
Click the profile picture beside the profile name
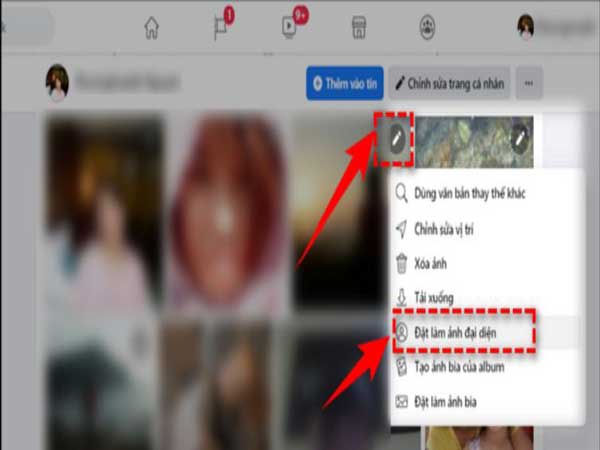click(x=58, y=84)
